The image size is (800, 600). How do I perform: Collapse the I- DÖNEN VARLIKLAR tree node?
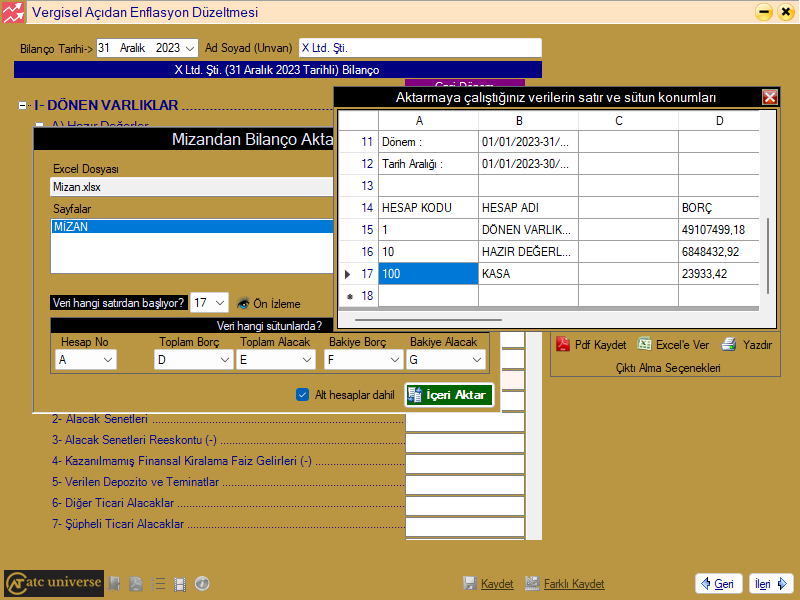click(x=22, y=106)
